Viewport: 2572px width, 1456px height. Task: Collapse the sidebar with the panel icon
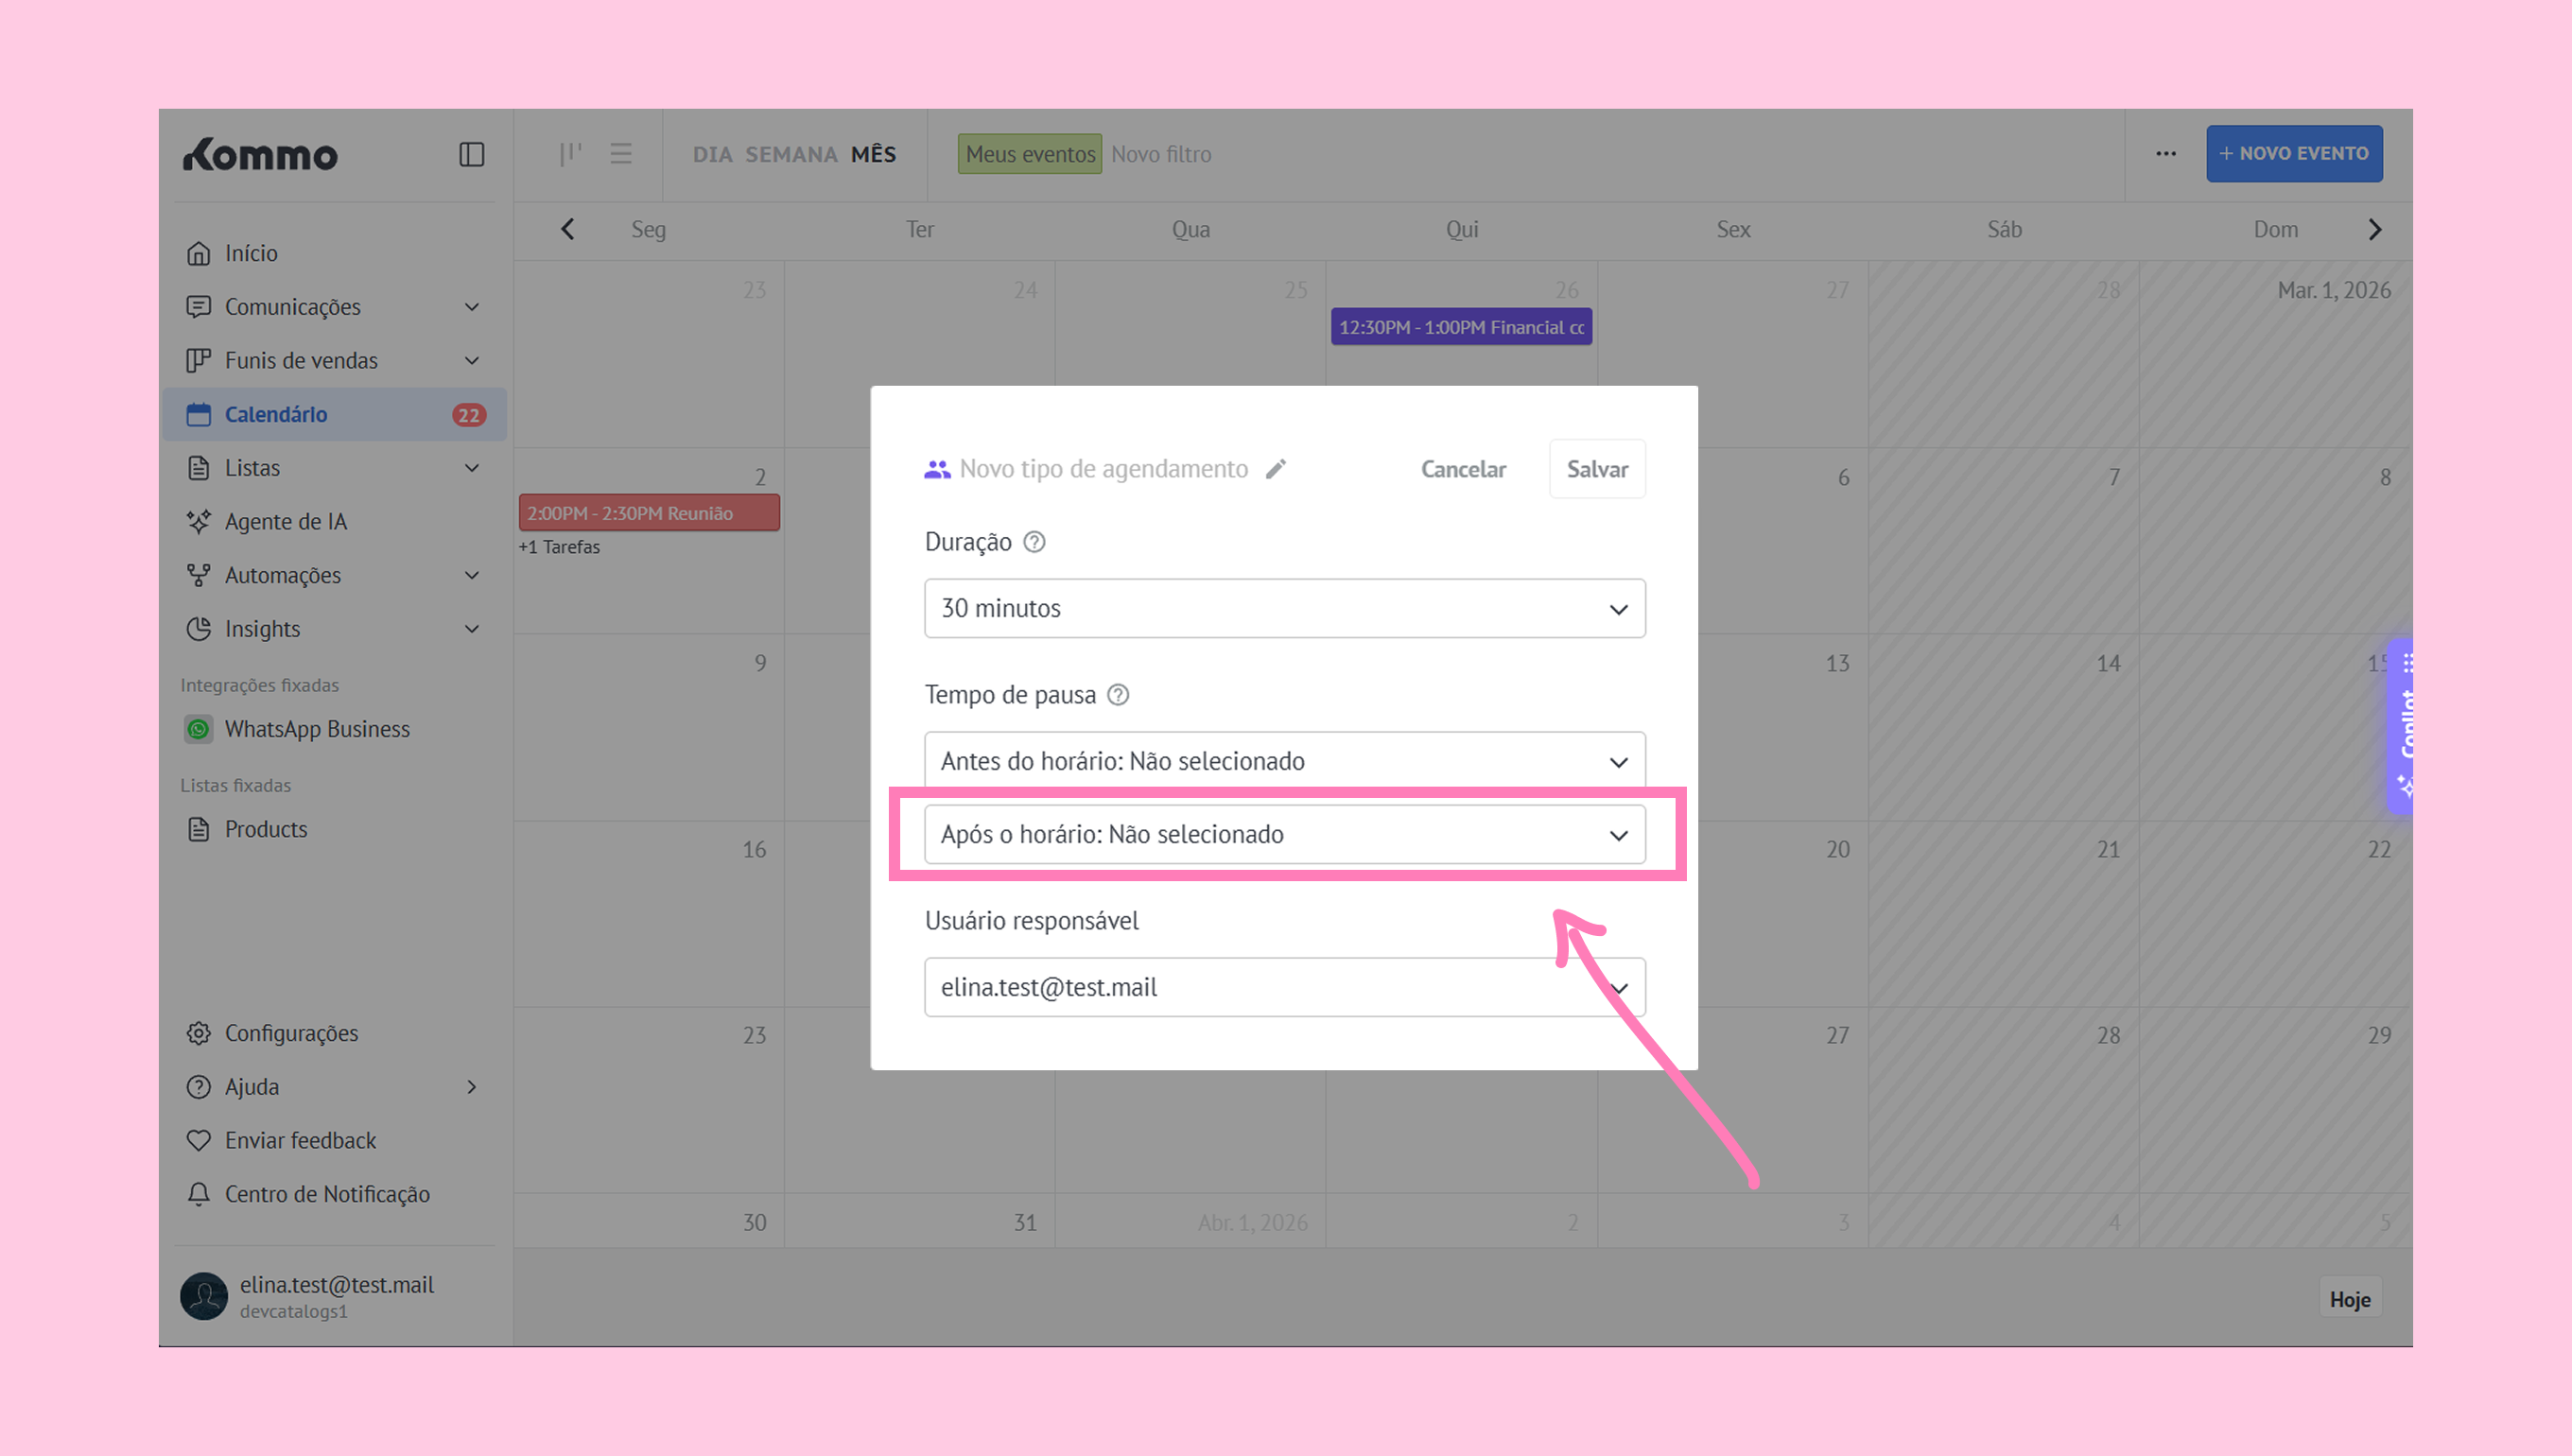coord(471,154)
